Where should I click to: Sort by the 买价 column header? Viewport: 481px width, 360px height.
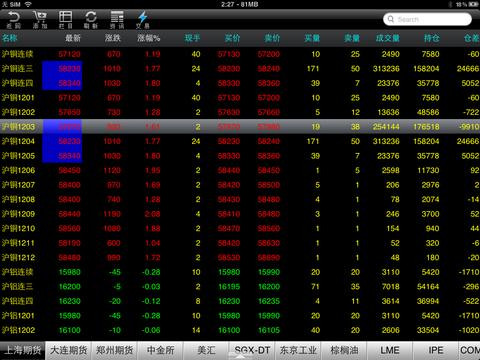[x=232, y=38]
